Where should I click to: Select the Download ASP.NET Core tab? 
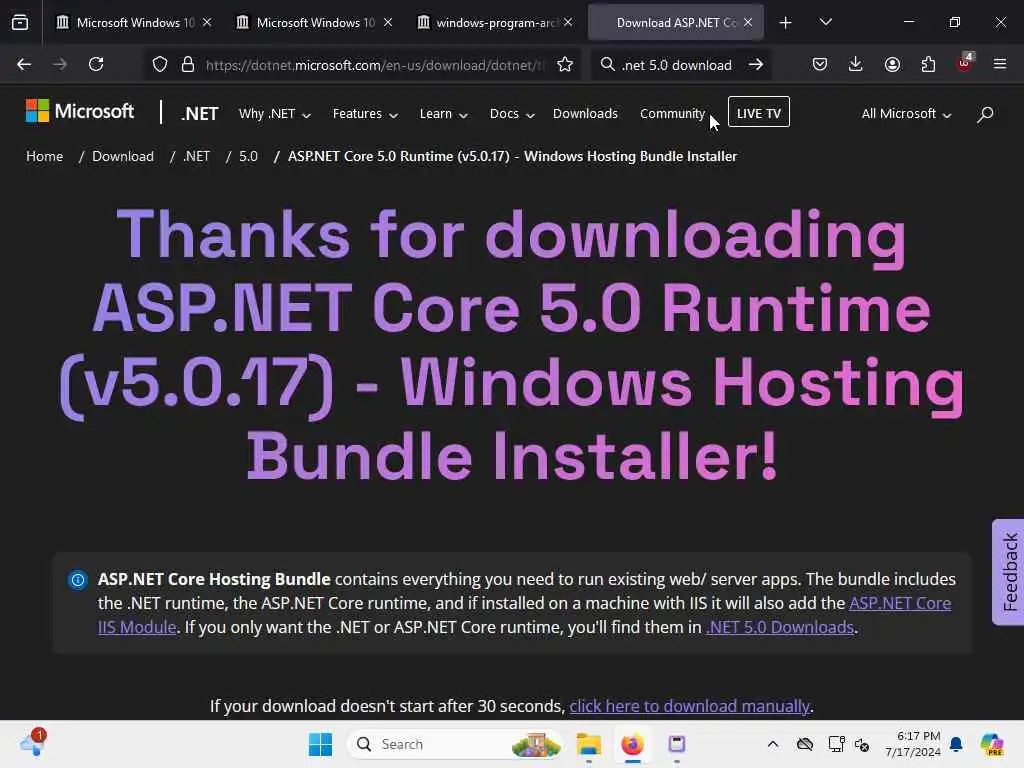click(676, 22)
